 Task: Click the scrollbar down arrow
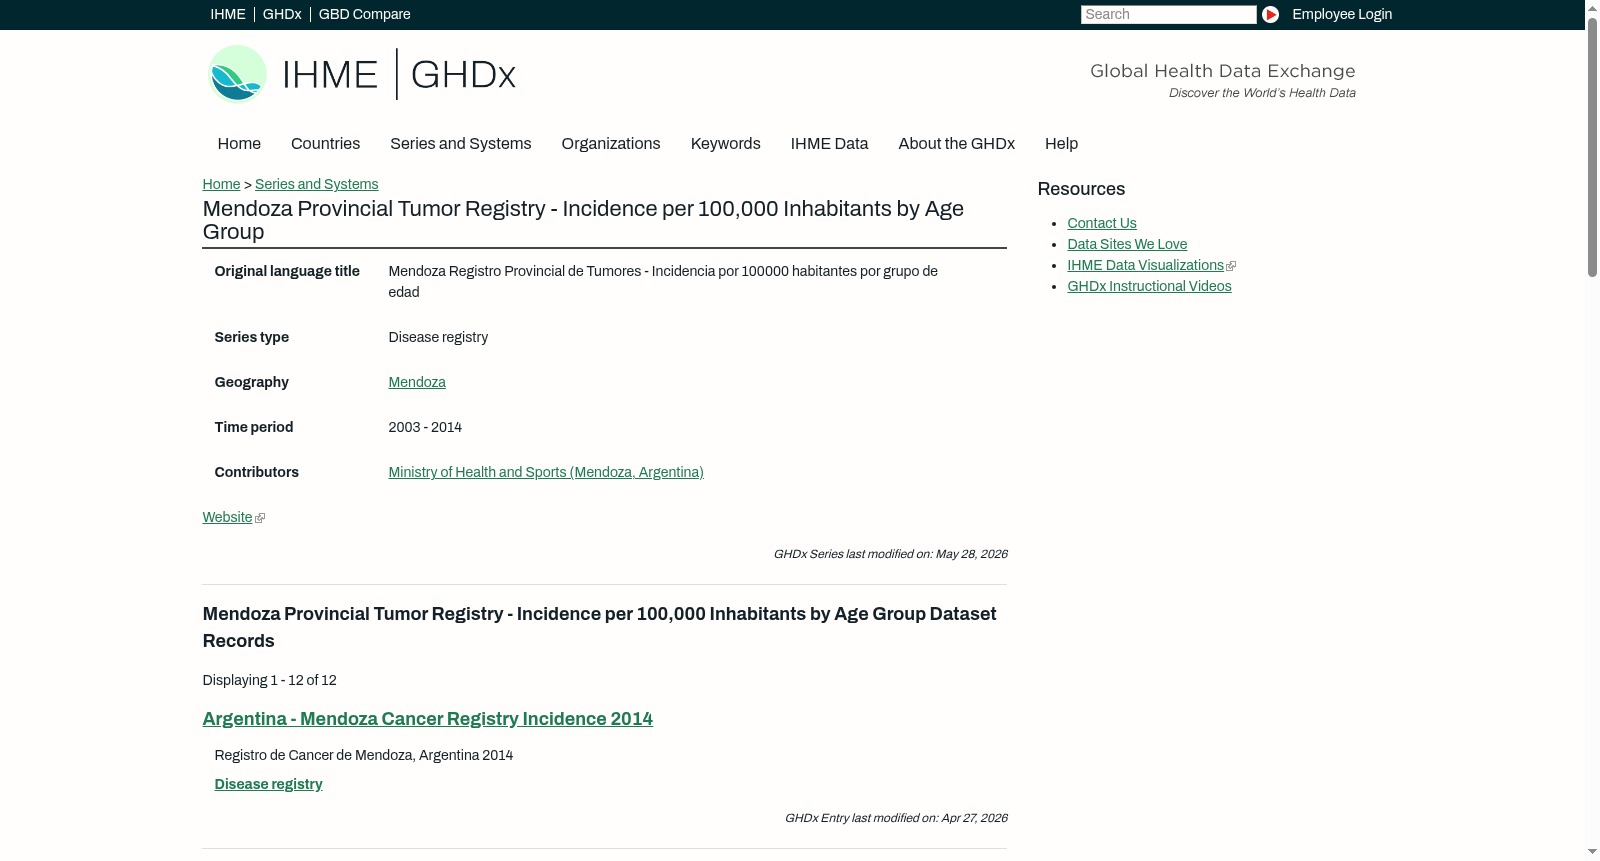coord(1592,852)
